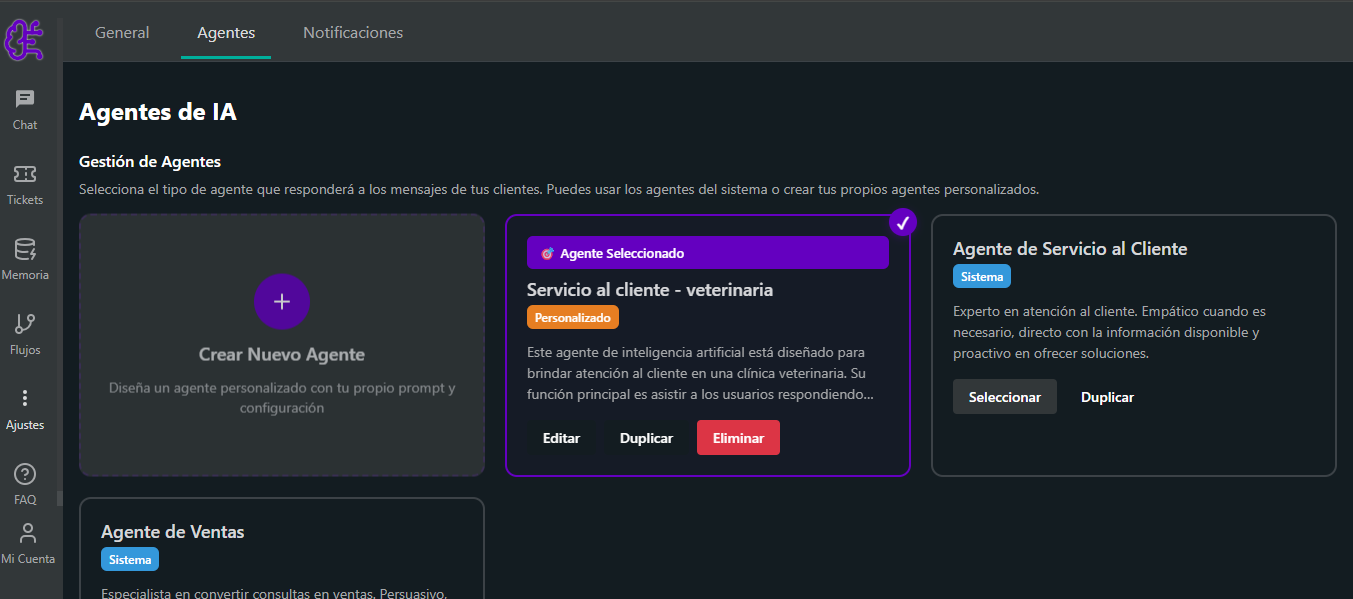Screen dimensions: 1353x599
Task: Click Duplicar on Agente de Servicio al Cliente
Action: coord(1107,397)
